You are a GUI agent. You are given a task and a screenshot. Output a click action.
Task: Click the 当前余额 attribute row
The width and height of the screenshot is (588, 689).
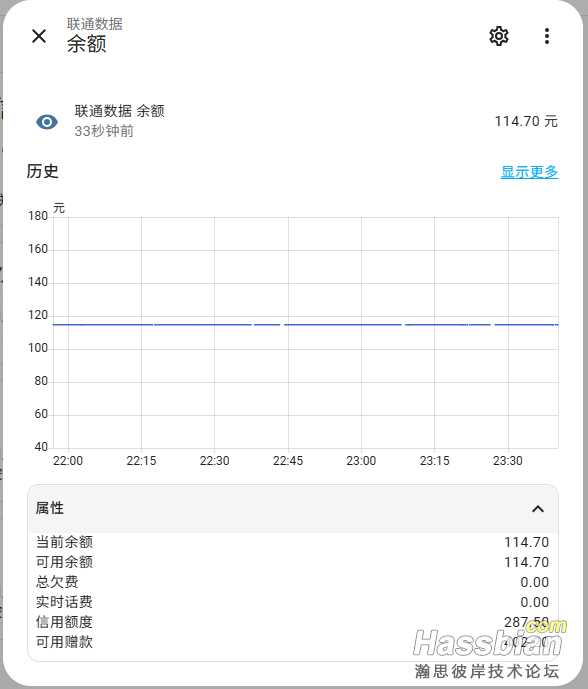point(293,542)
